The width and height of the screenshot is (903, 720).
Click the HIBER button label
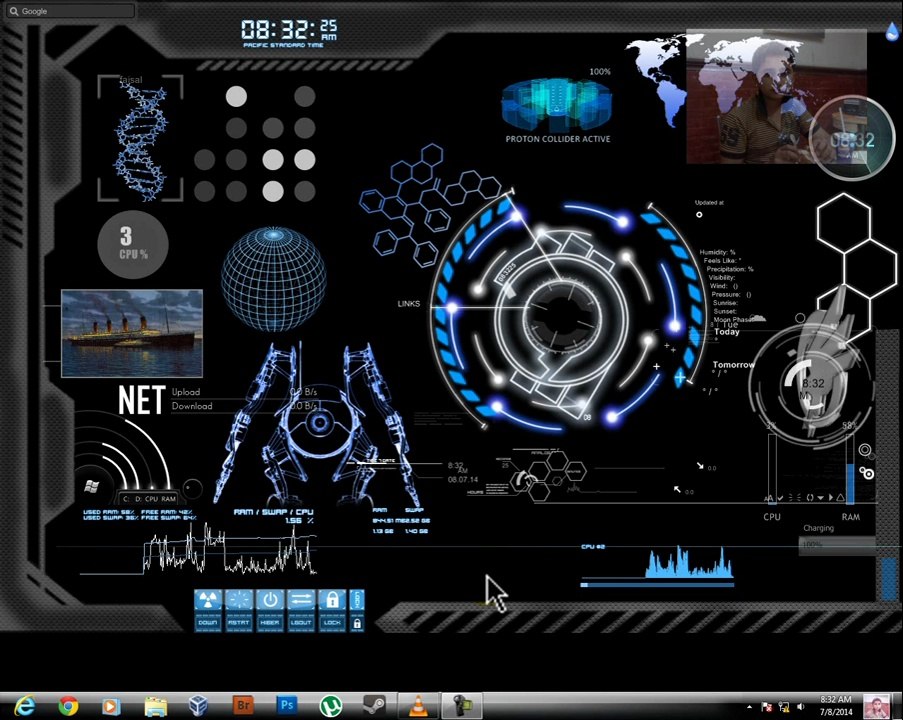tap(270, 623)
